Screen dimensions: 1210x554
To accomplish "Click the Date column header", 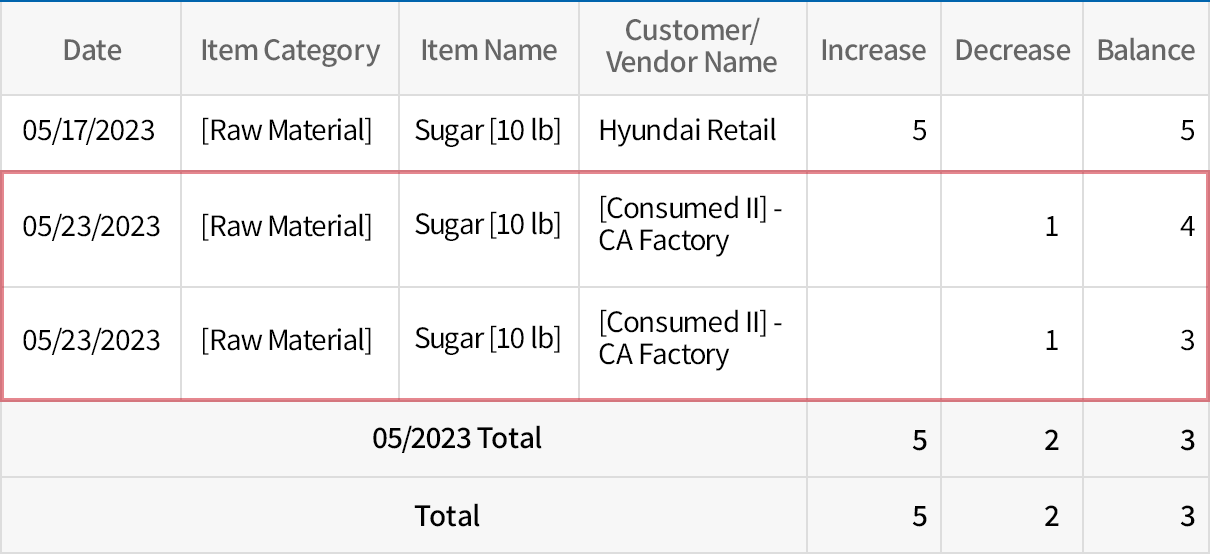I will click(x=92, y=50).
